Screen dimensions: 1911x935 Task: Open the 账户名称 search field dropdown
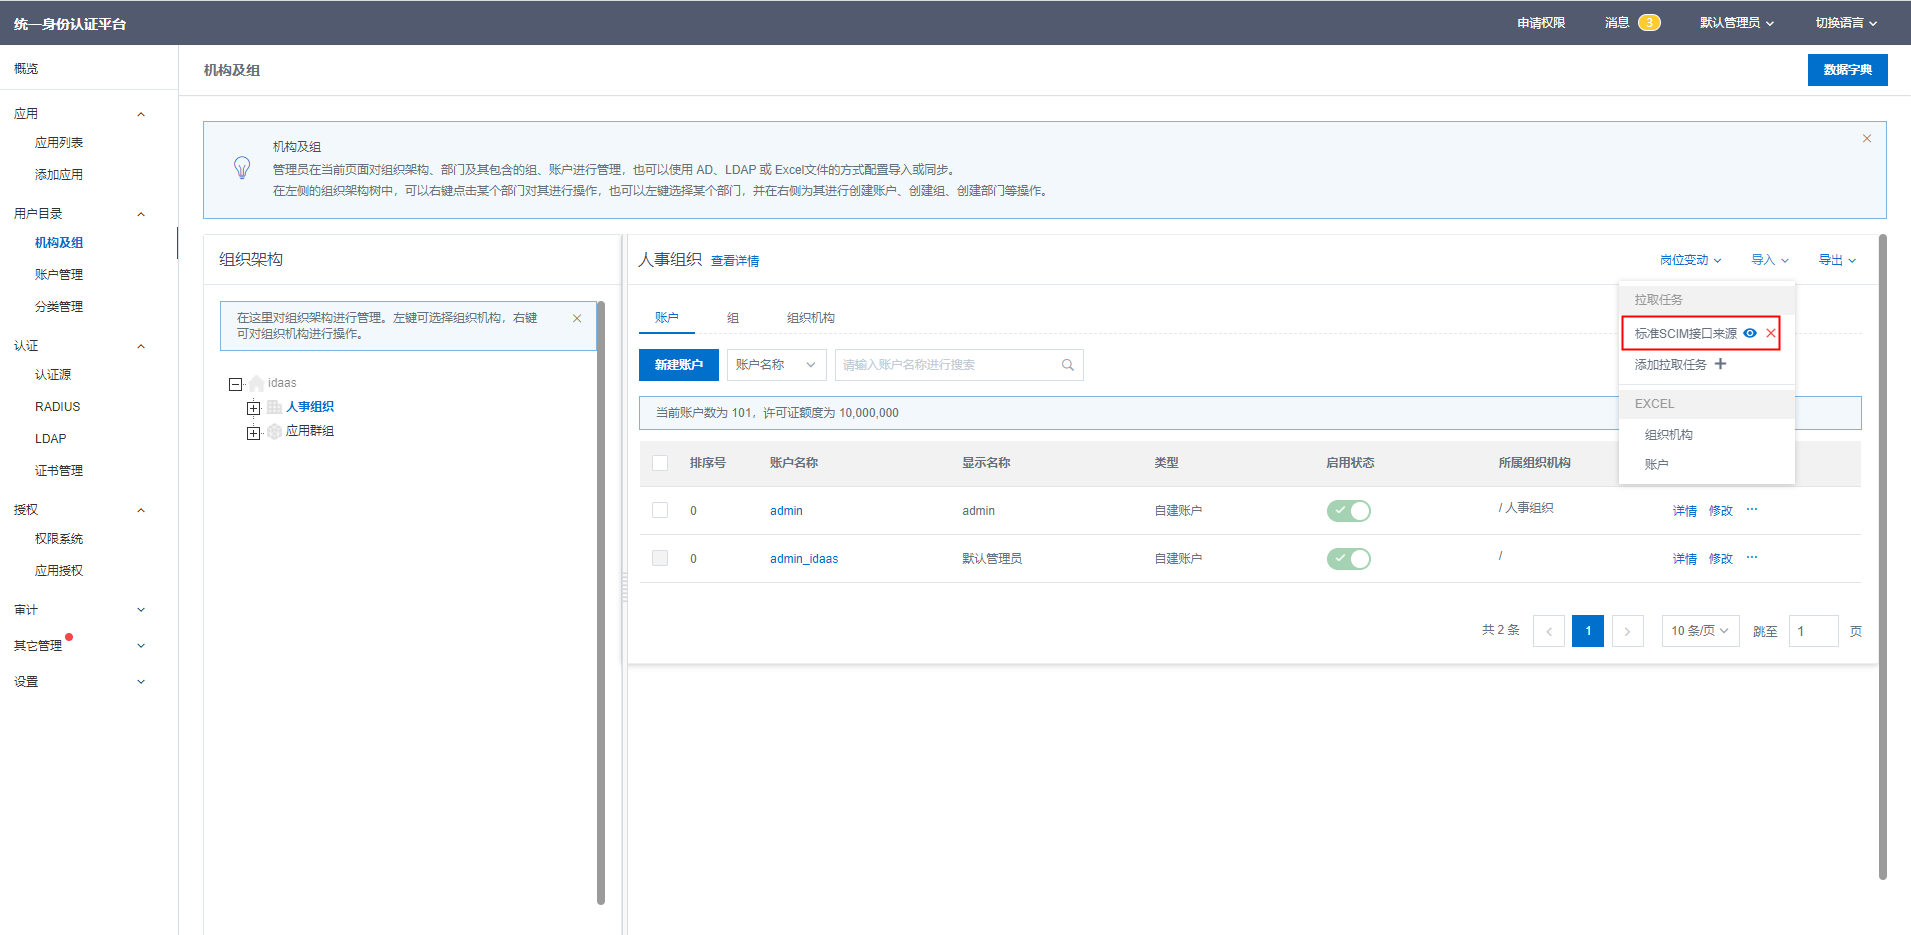[776, 365]
